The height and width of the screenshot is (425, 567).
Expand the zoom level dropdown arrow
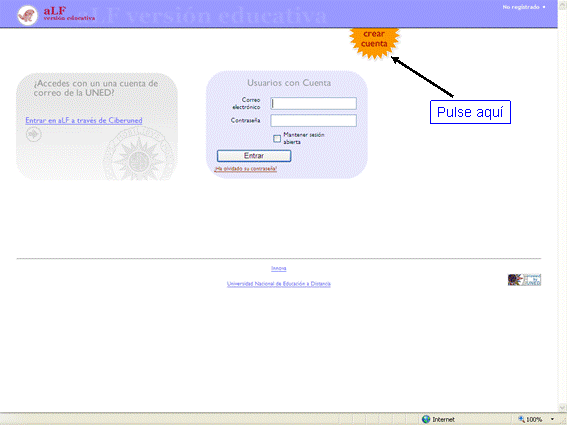[553, 419]
